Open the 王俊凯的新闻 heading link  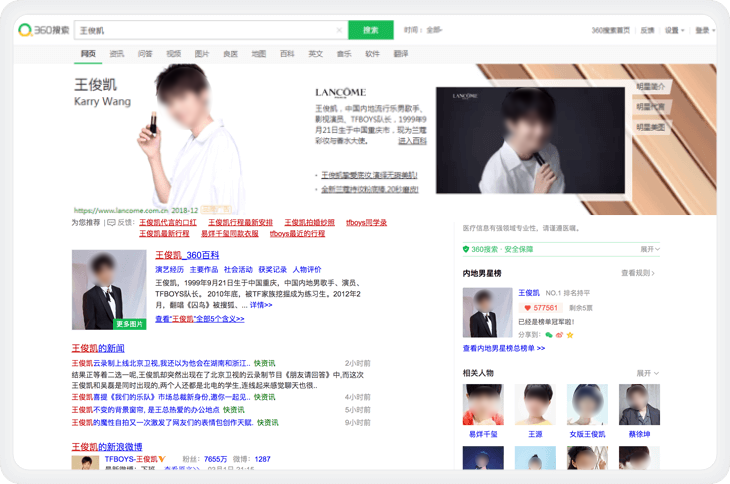pos(98,348)
